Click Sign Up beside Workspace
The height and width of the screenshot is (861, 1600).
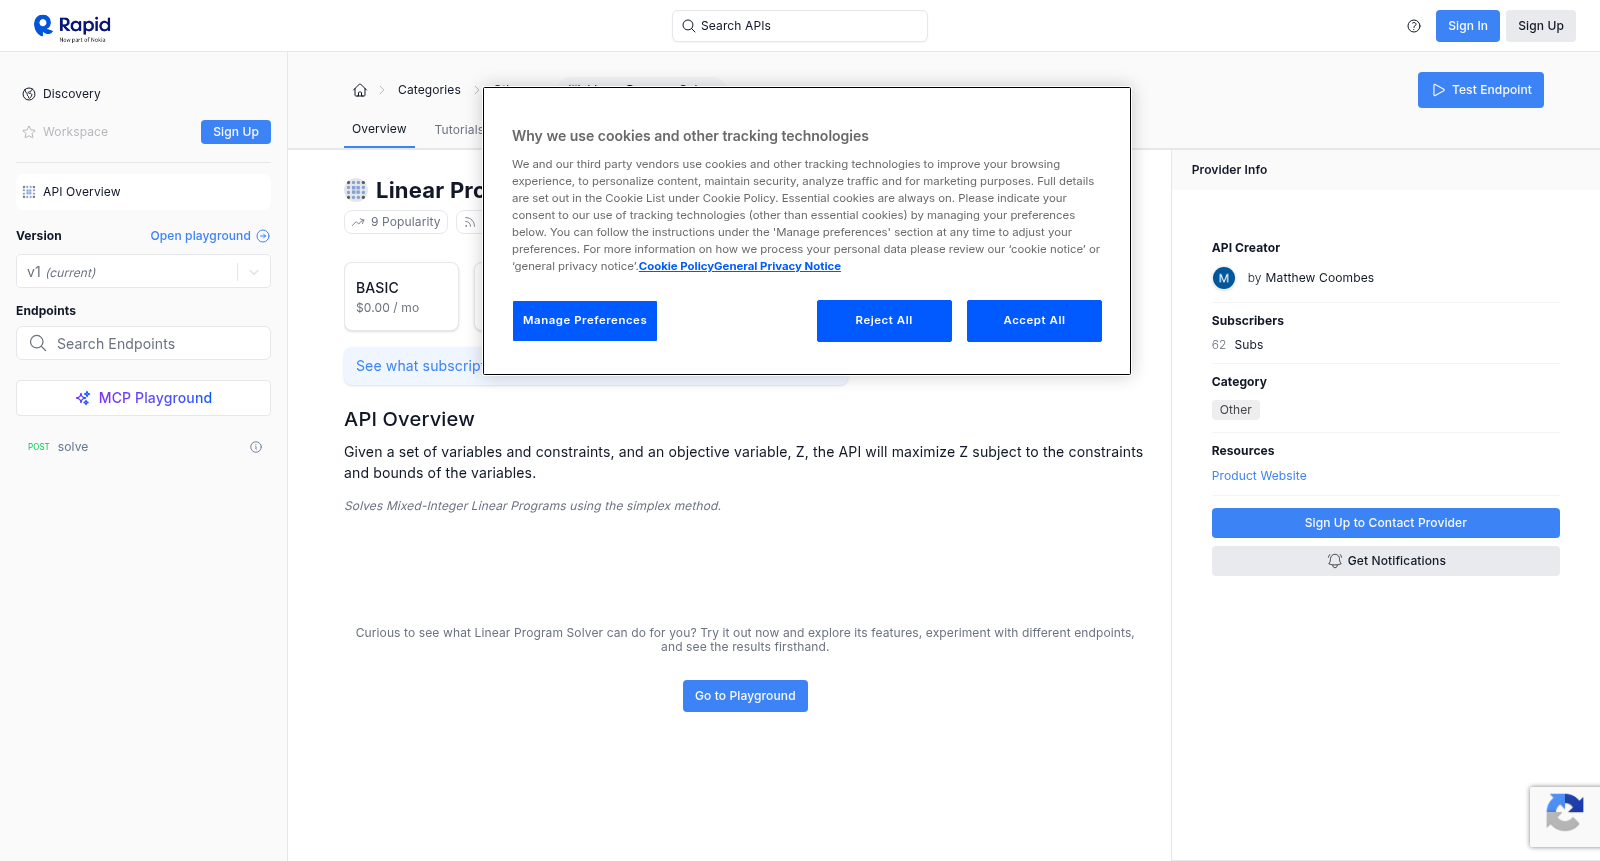(236, 132)
